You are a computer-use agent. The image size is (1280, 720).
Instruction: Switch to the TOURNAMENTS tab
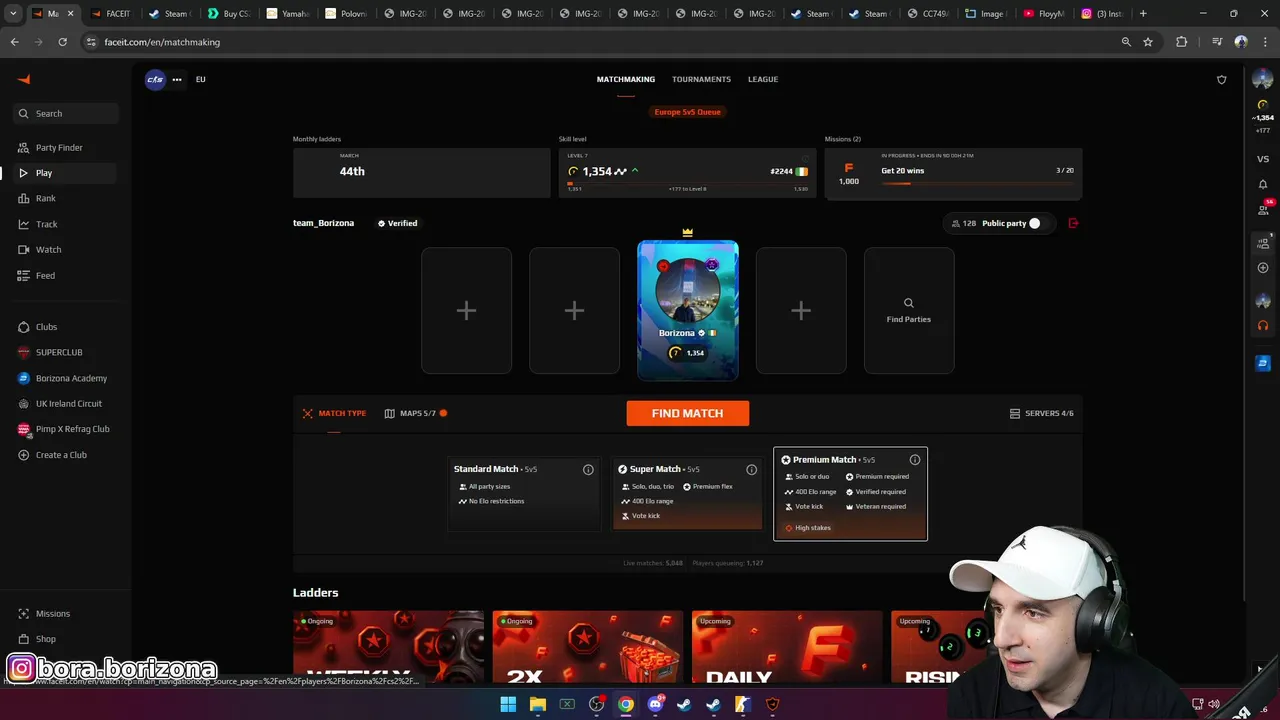click(701, 79)
